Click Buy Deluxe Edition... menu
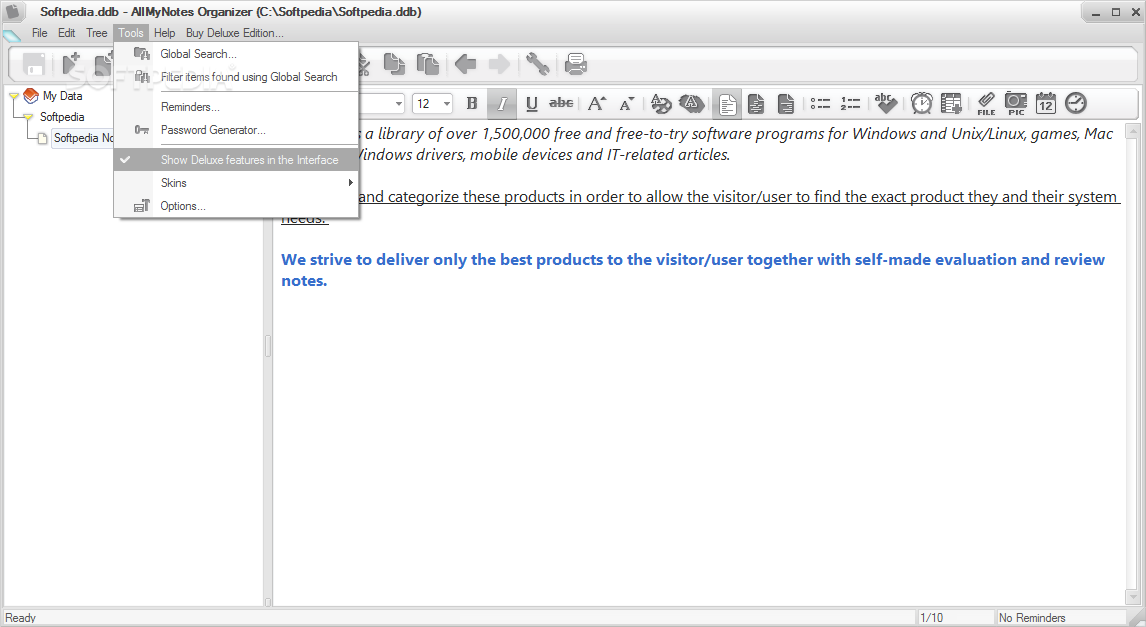 tap(235, 33)
